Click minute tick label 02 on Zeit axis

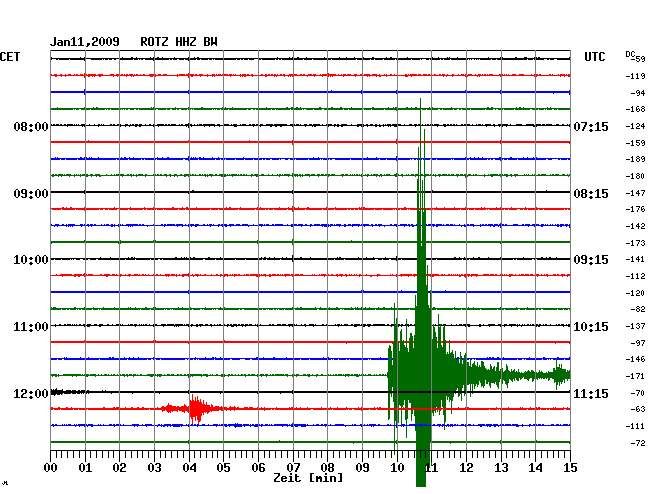[x=119, y=468]
